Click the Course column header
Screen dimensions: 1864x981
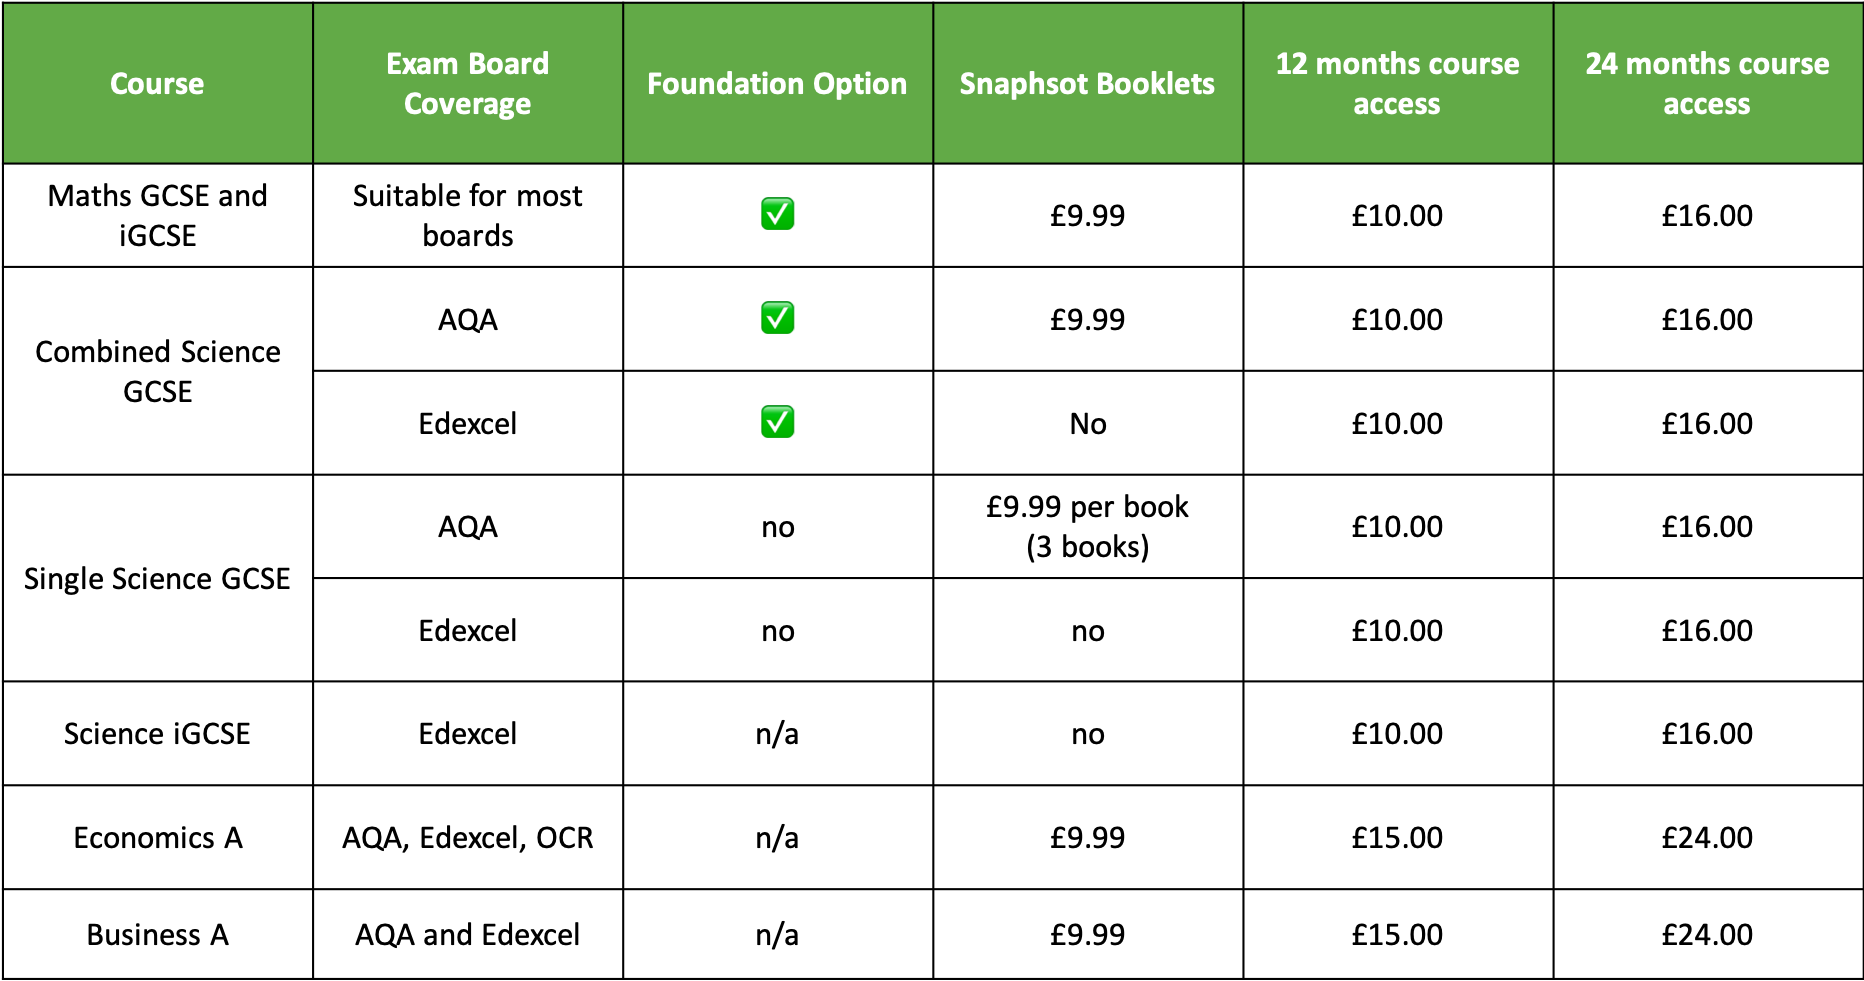click(157, 83)
